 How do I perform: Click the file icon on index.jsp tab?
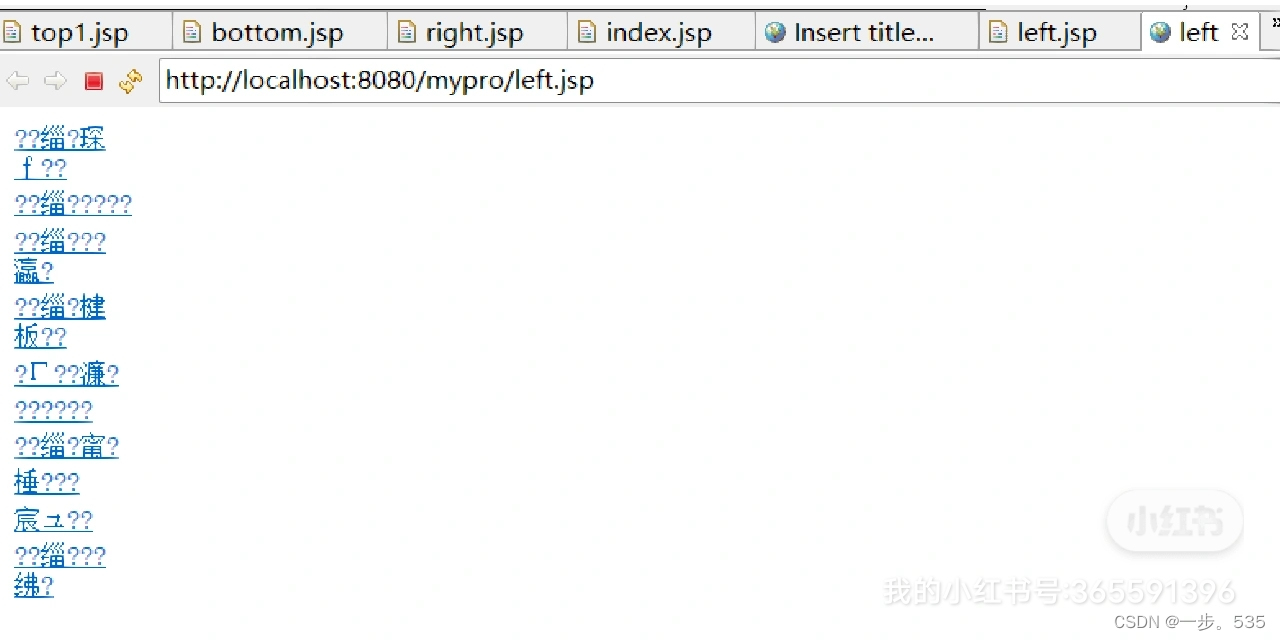(x=588, y=32)
